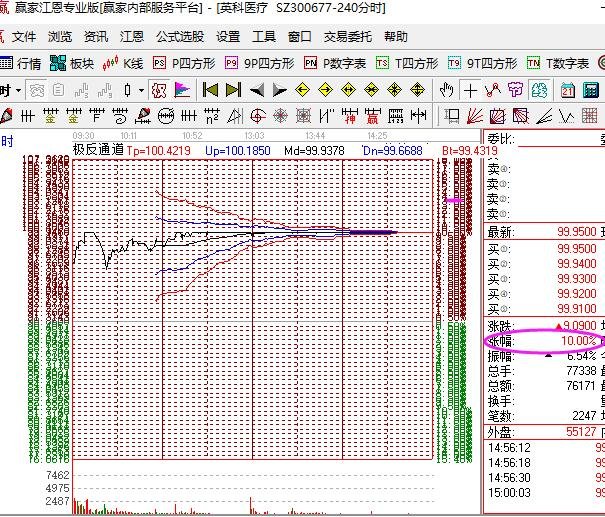Open the 9P四方形 tool

(260, 63)
